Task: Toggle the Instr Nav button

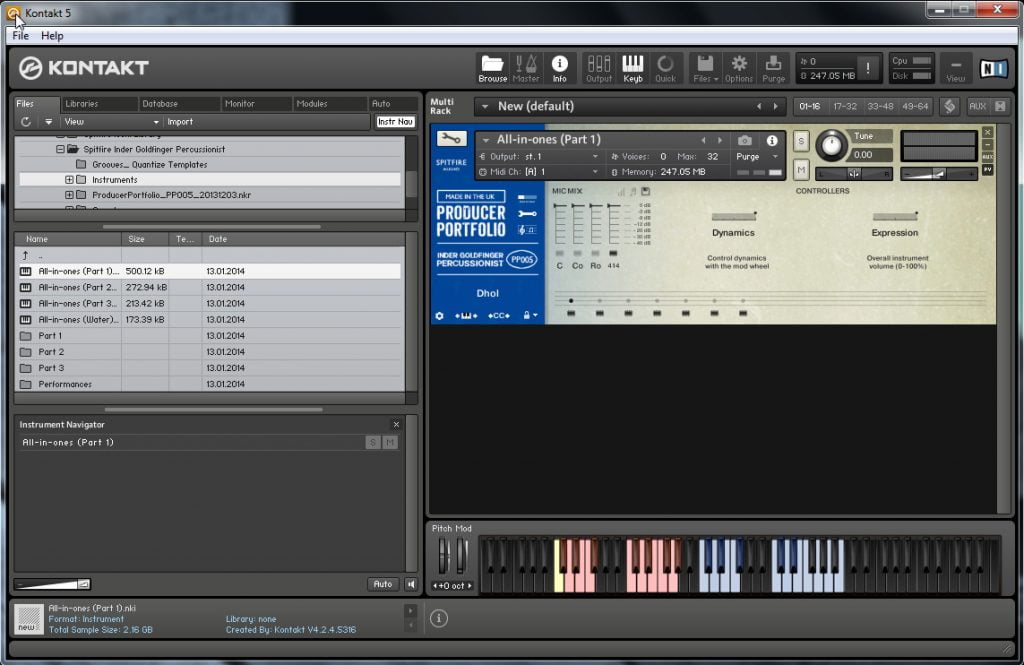Action: 395,122
